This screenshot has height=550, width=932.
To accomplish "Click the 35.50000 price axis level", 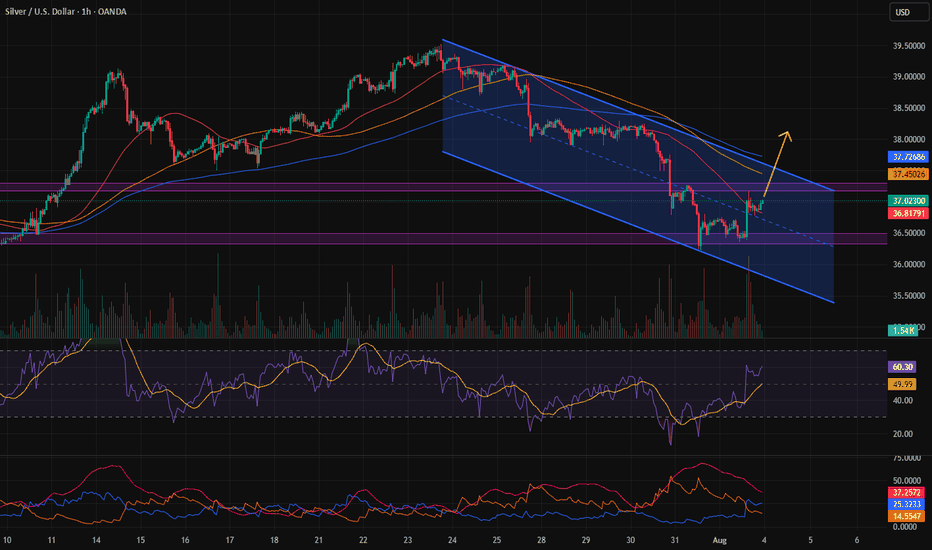I will (x=908, y=296).
